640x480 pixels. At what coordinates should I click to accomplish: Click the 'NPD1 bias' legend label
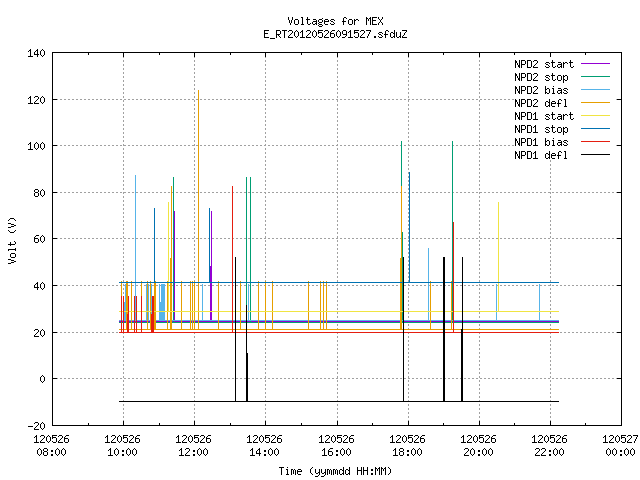click(541, 142)
